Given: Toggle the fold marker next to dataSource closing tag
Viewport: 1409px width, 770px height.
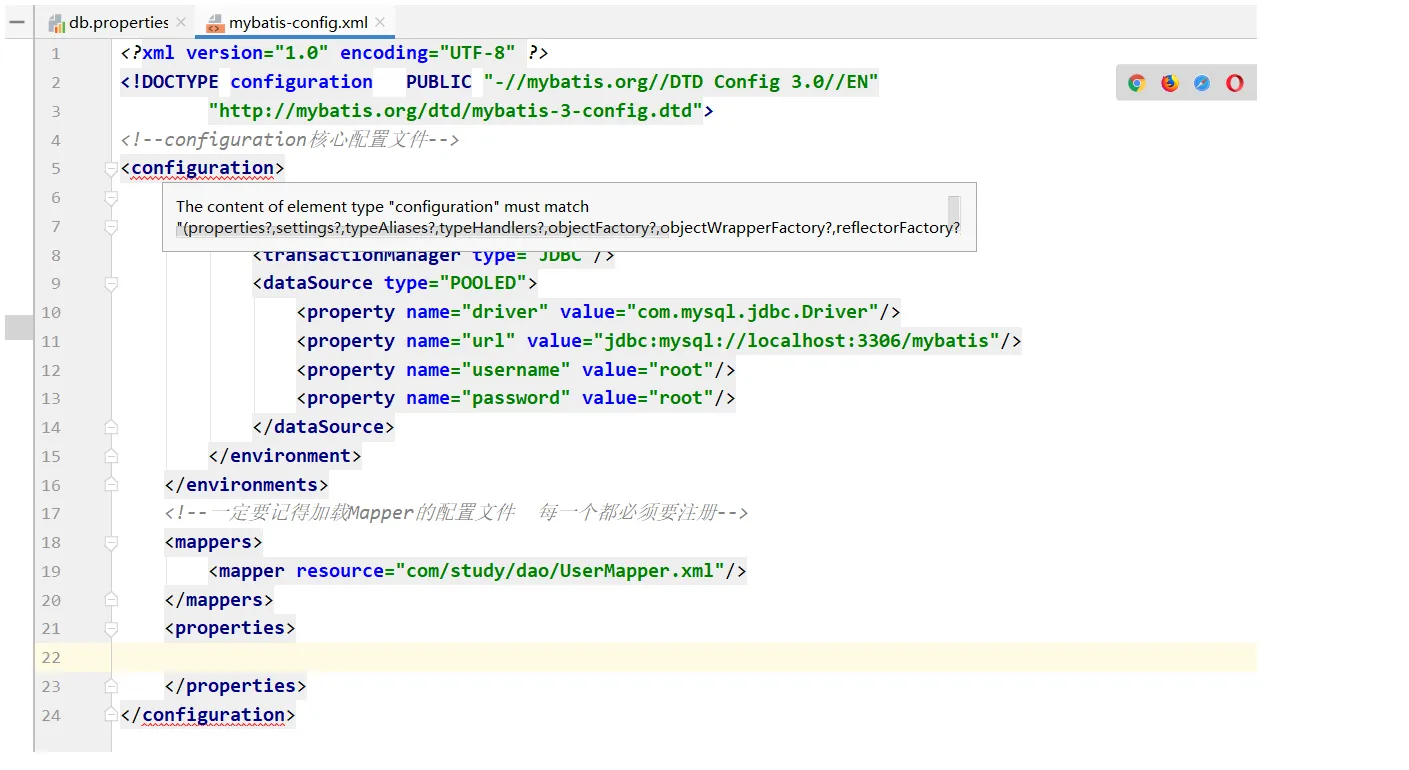Looking at the screenshot, I should coord(110,428).
